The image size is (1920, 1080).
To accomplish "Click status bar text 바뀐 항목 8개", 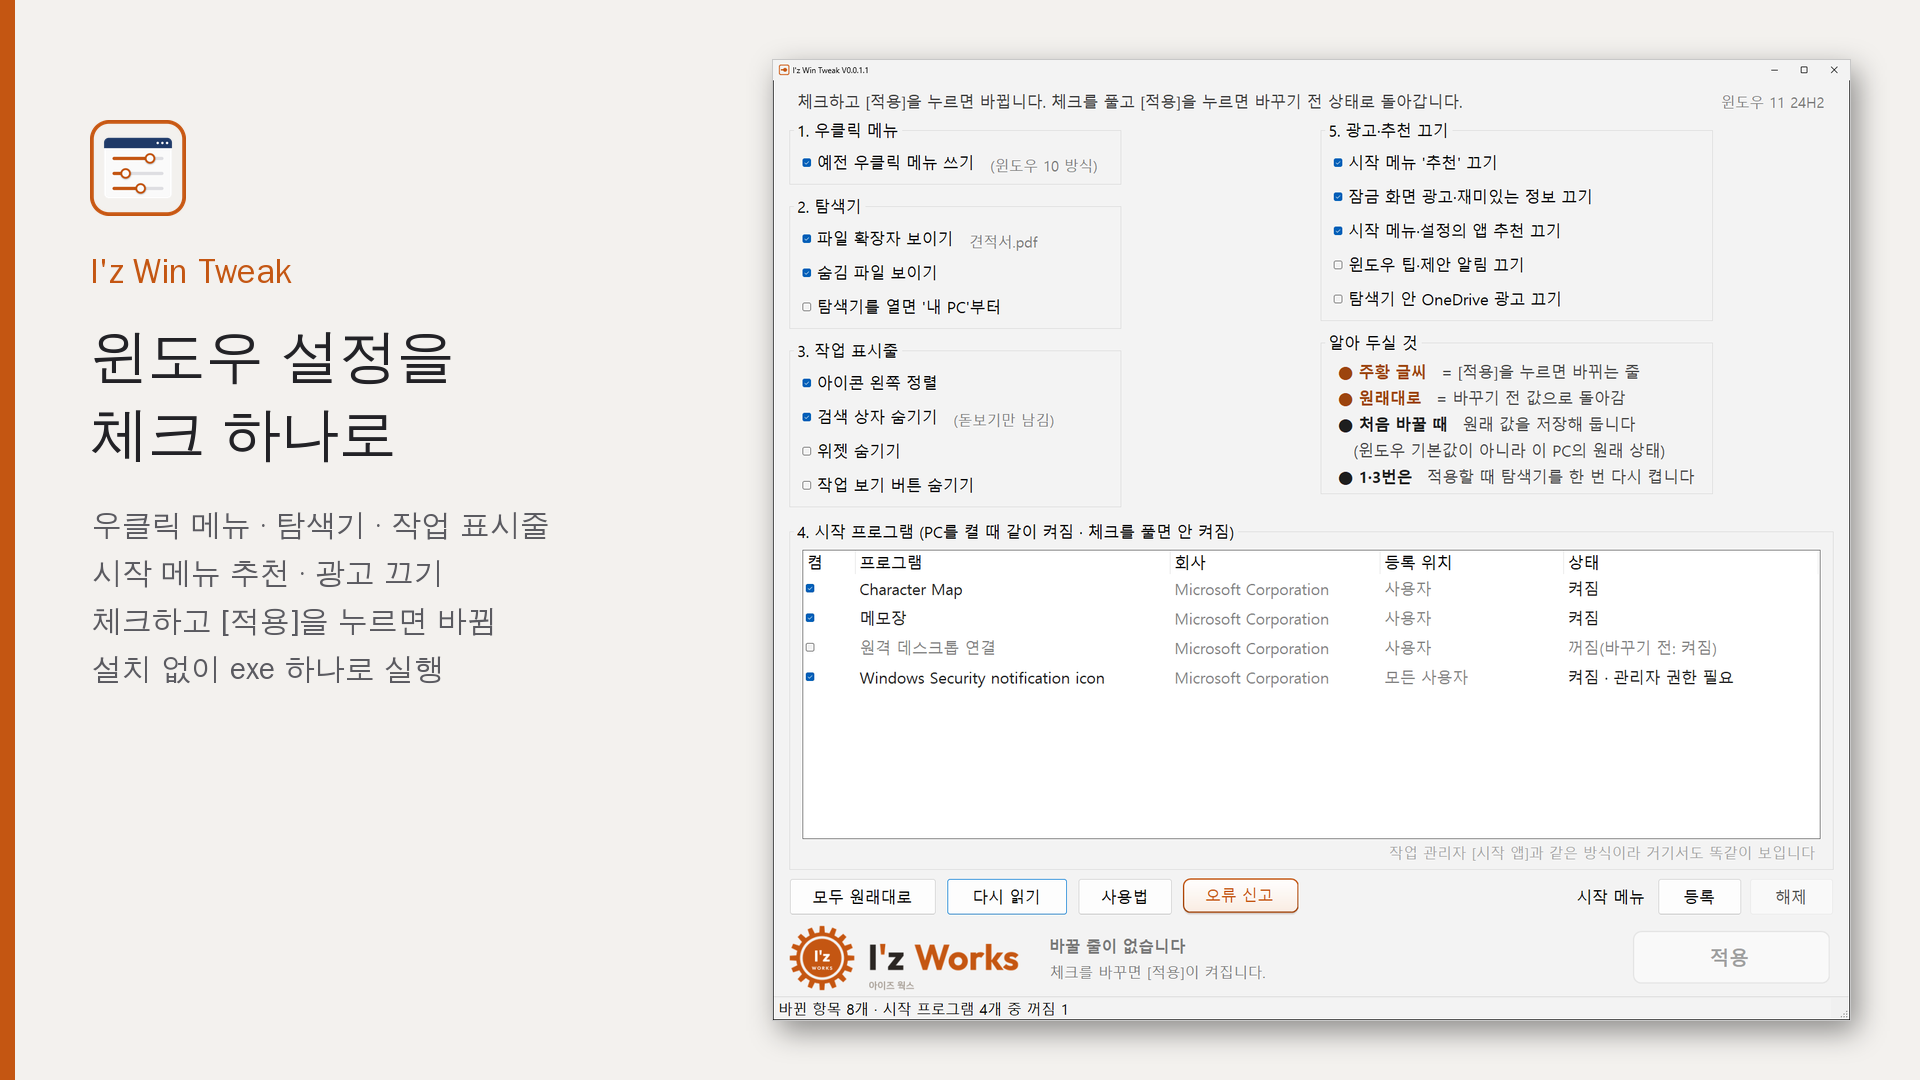I will pos(823,1009).
